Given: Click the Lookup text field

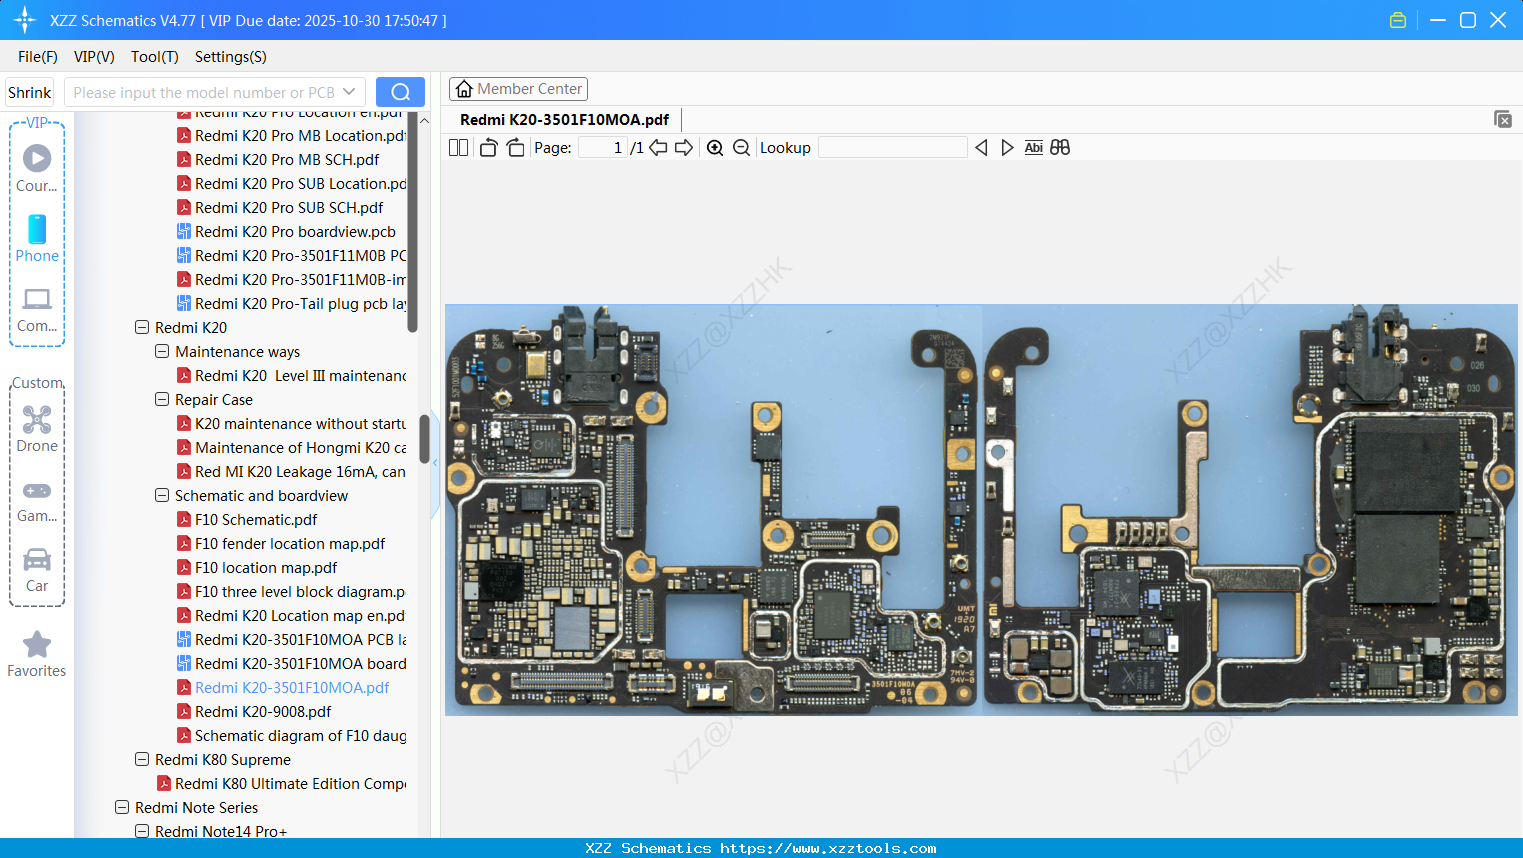Looking at the screenshot, I should point(892,148).
